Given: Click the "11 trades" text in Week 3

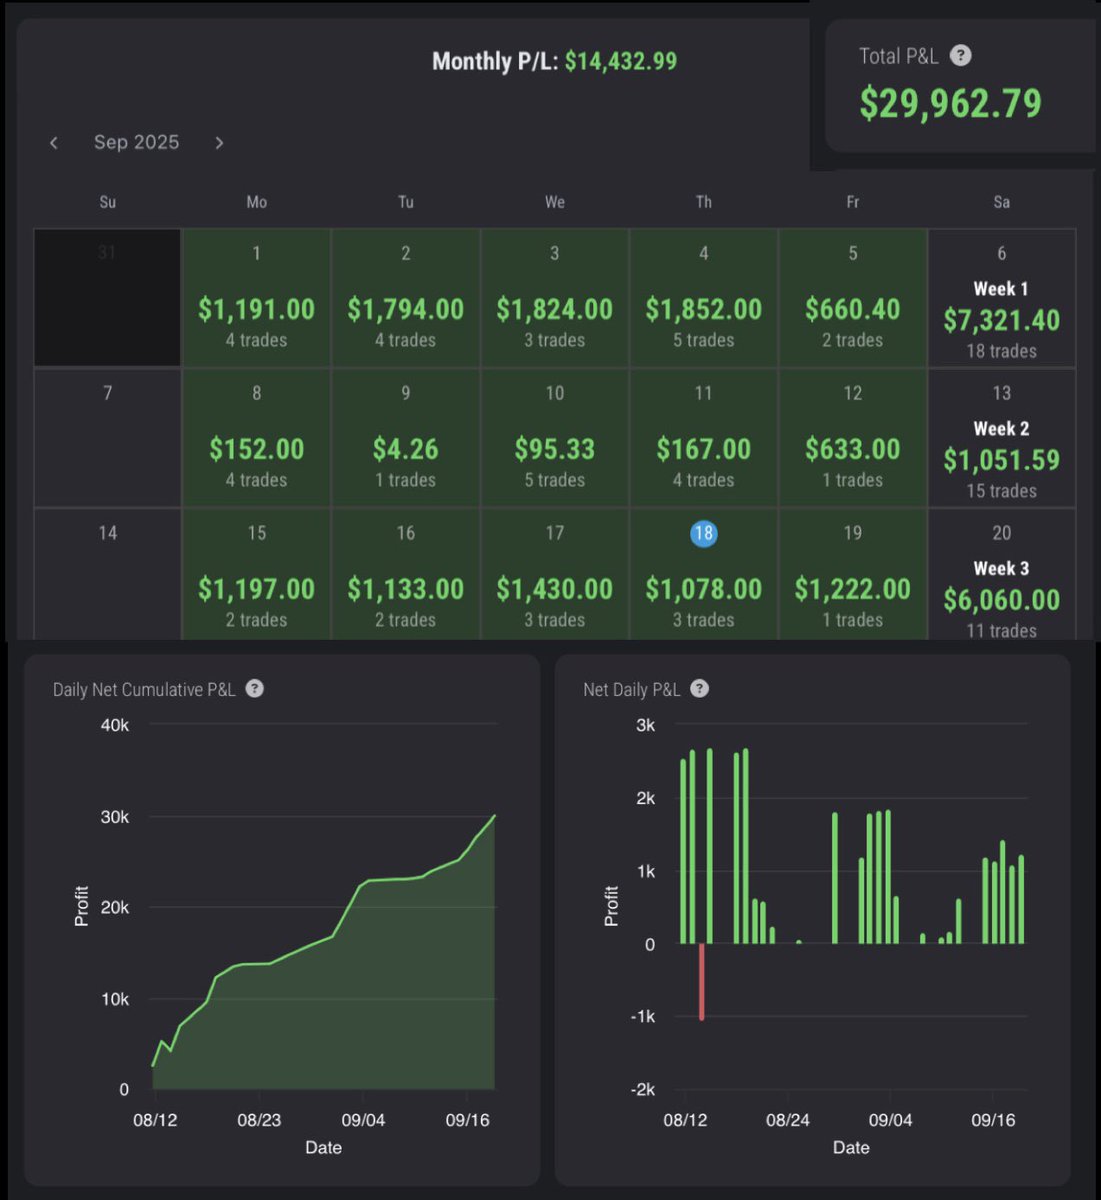Looking at the screenshot, I should pos(1001,630).
